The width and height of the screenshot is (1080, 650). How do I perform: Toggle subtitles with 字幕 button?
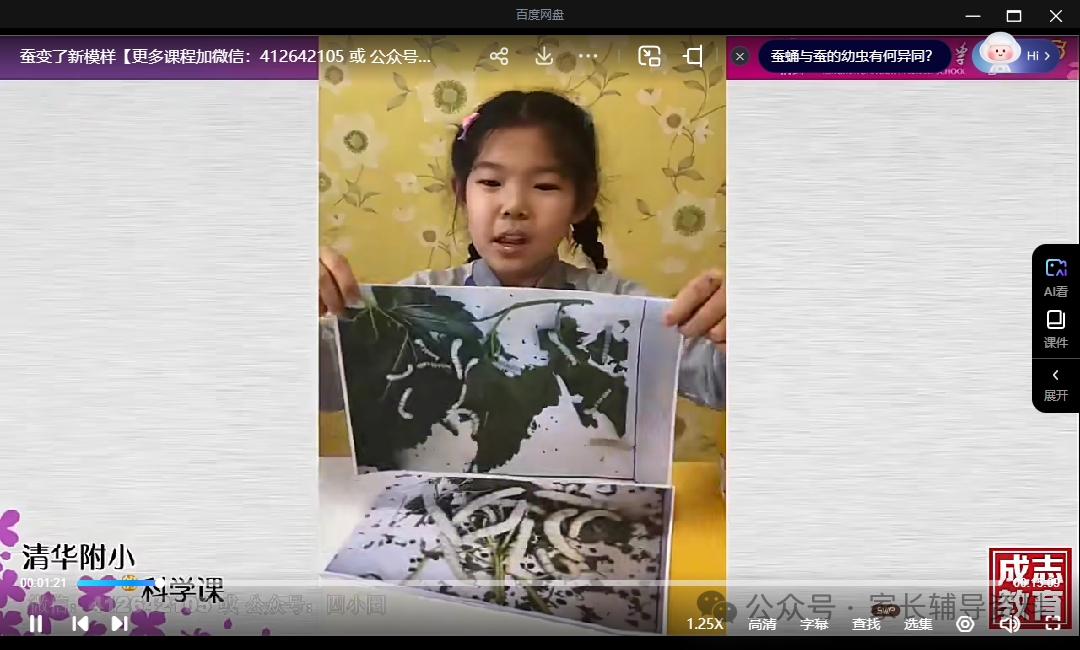pyautogui.click(x=814, y=624)
